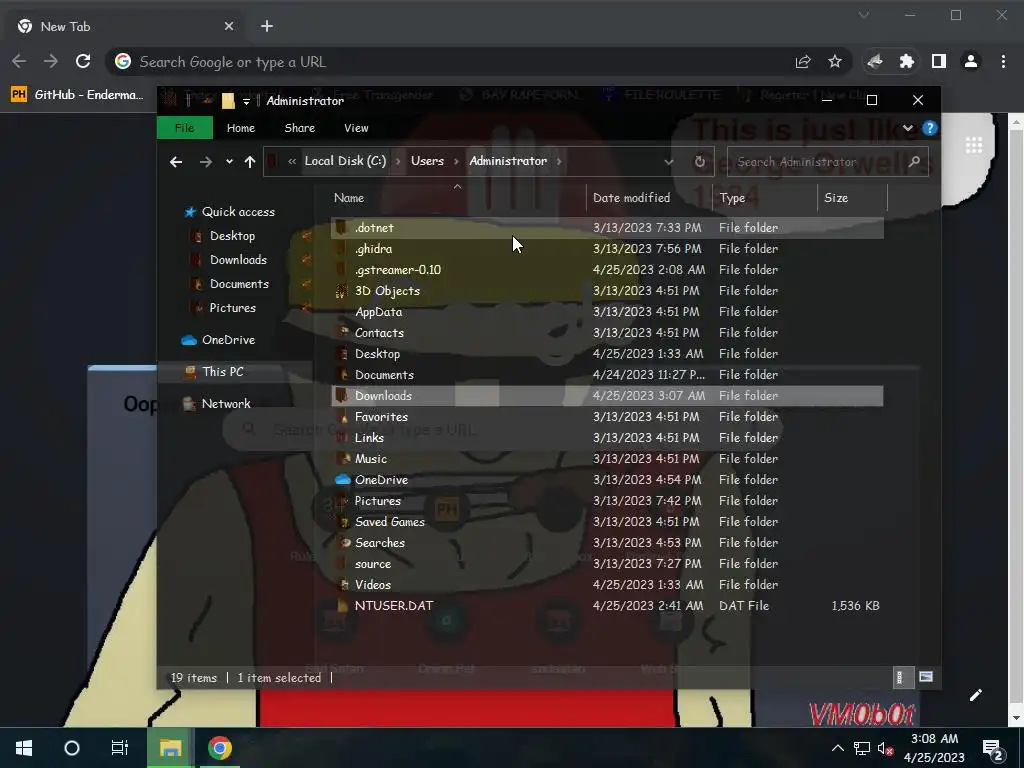Open a new Chrome tab
Screen dimensions: 1024x768
click(x=266, y=26)
